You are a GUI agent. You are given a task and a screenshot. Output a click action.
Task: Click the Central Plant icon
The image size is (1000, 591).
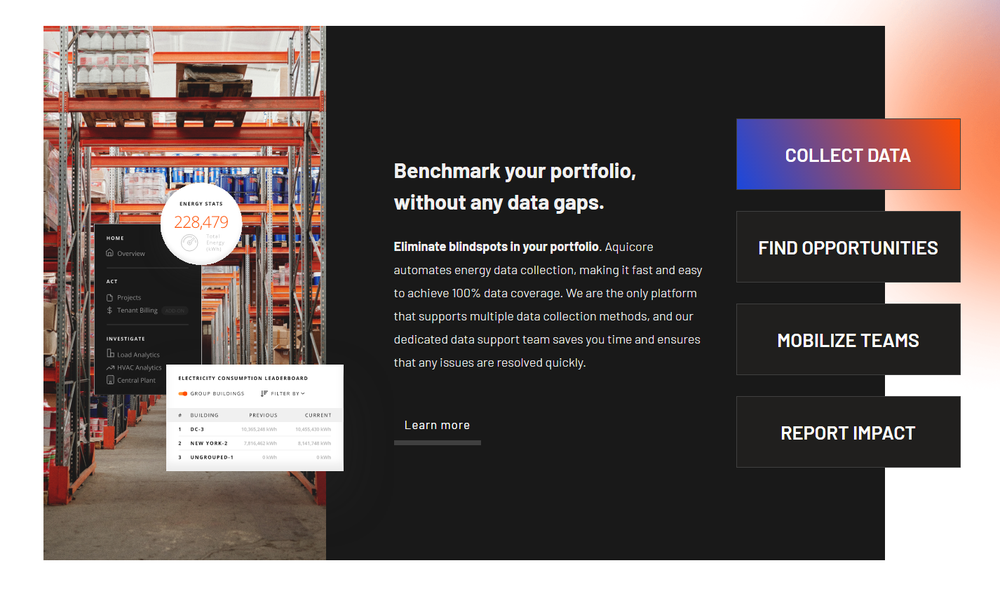tap(110, 381)
